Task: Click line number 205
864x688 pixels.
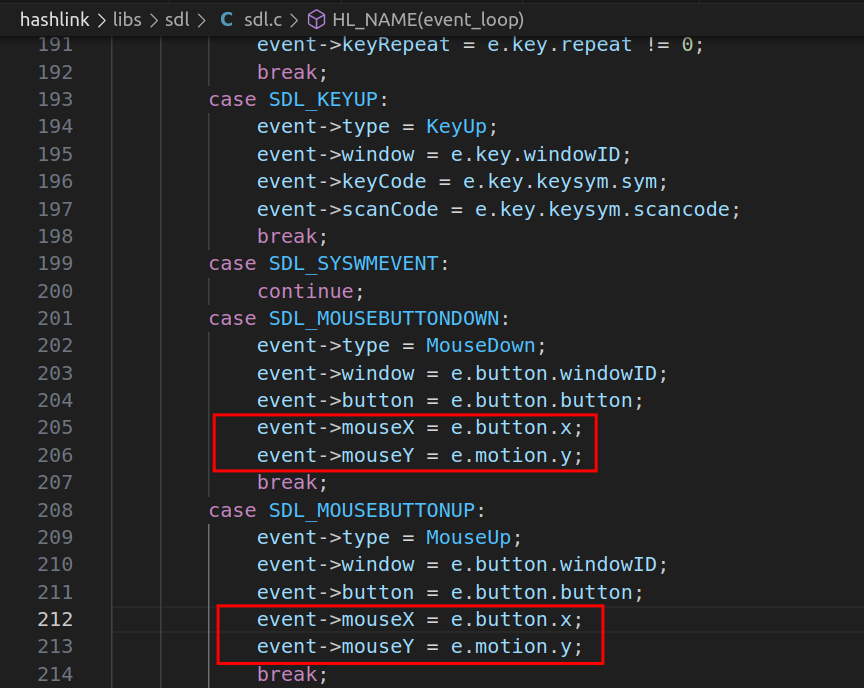Action: (55, 428)
